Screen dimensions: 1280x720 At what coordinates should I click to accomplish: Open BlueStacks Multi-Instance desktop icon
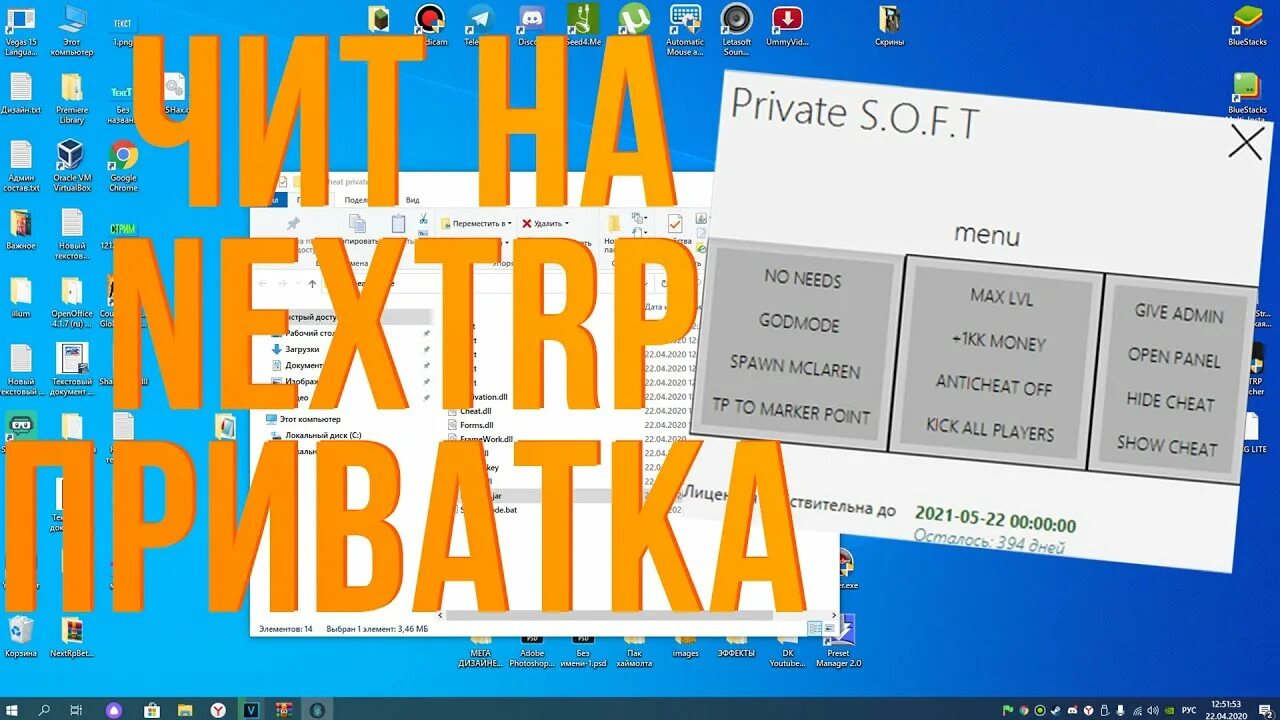1247,98
